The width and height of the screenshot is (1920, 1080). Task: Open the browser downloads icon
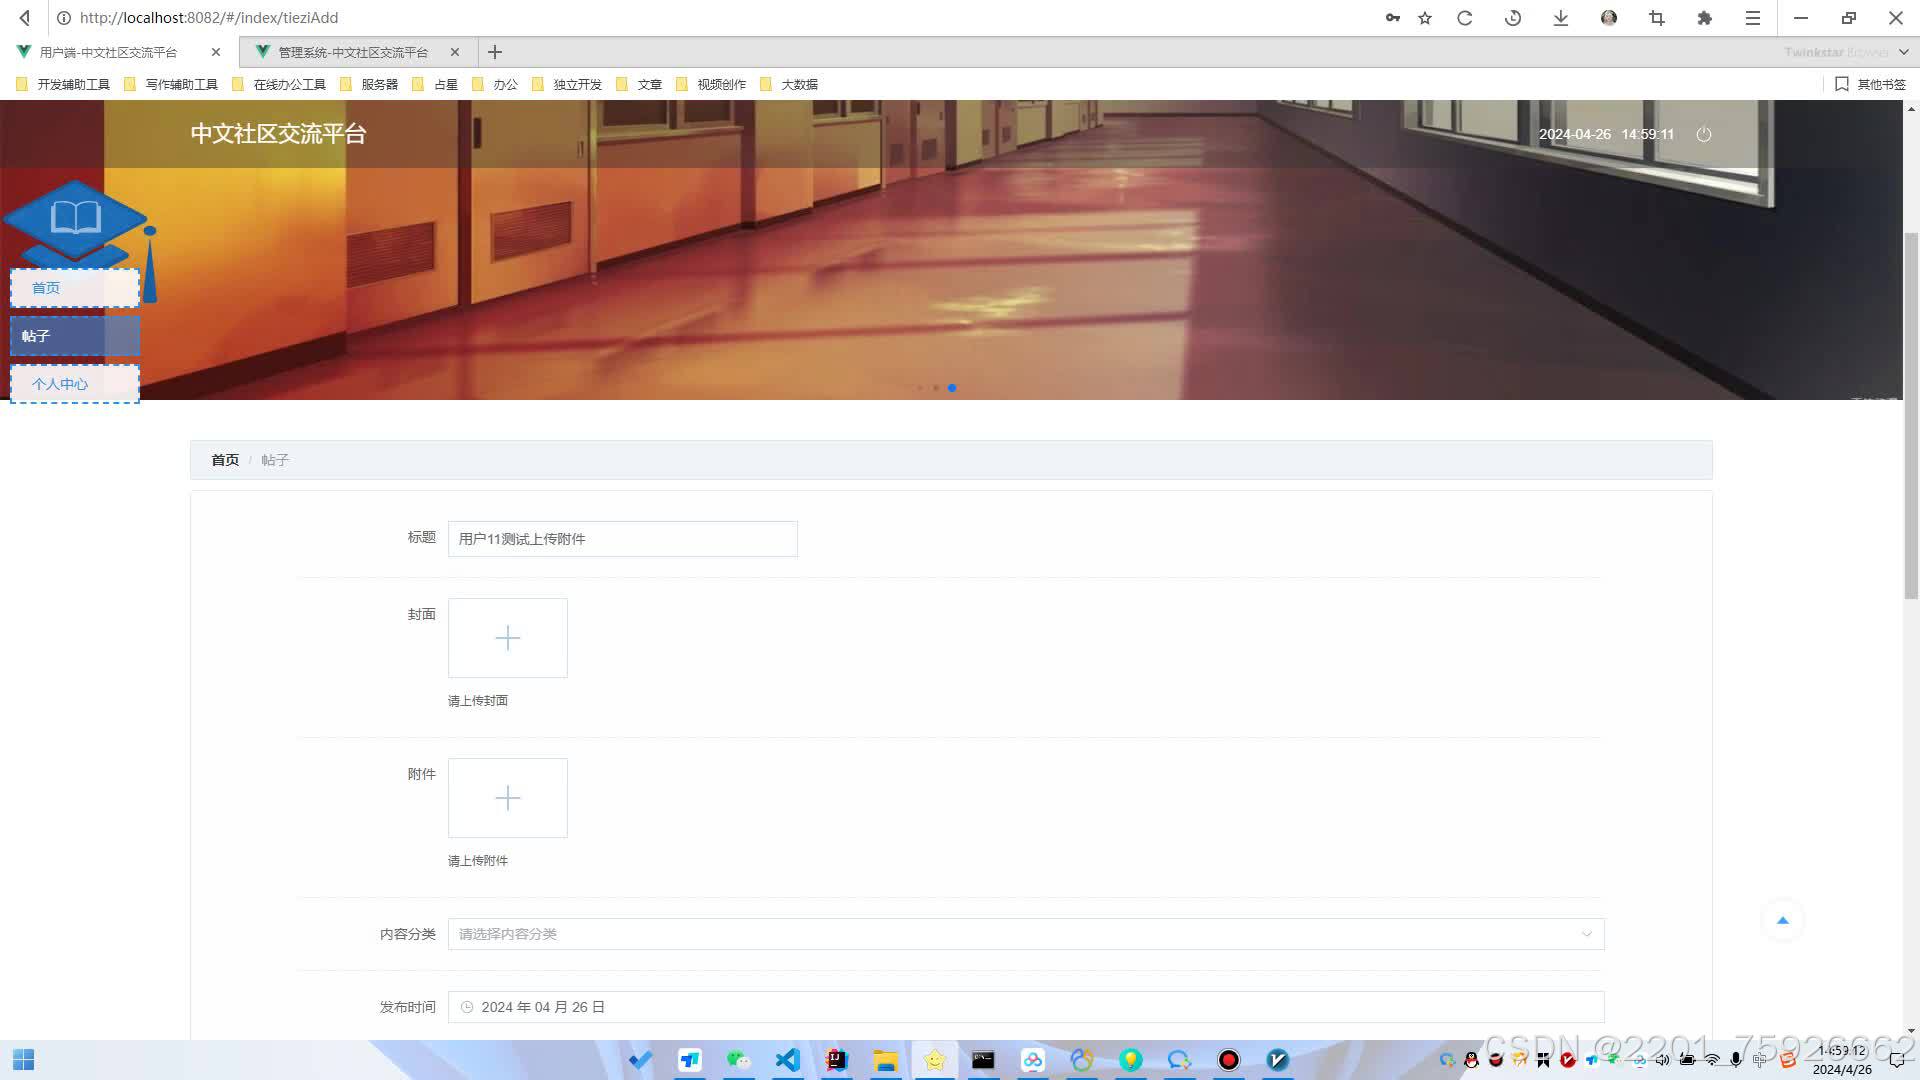[1560, 18]
